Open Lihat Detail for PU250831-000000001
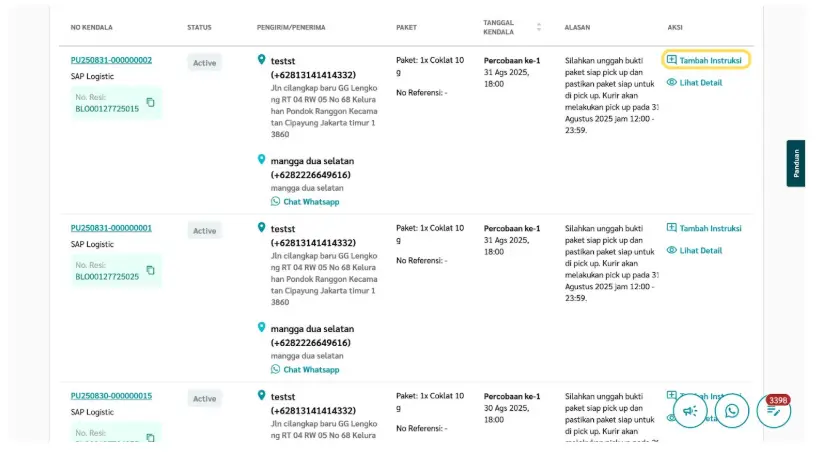The width and height of the screenshot is (817, 454). click(x=694, y=250)
